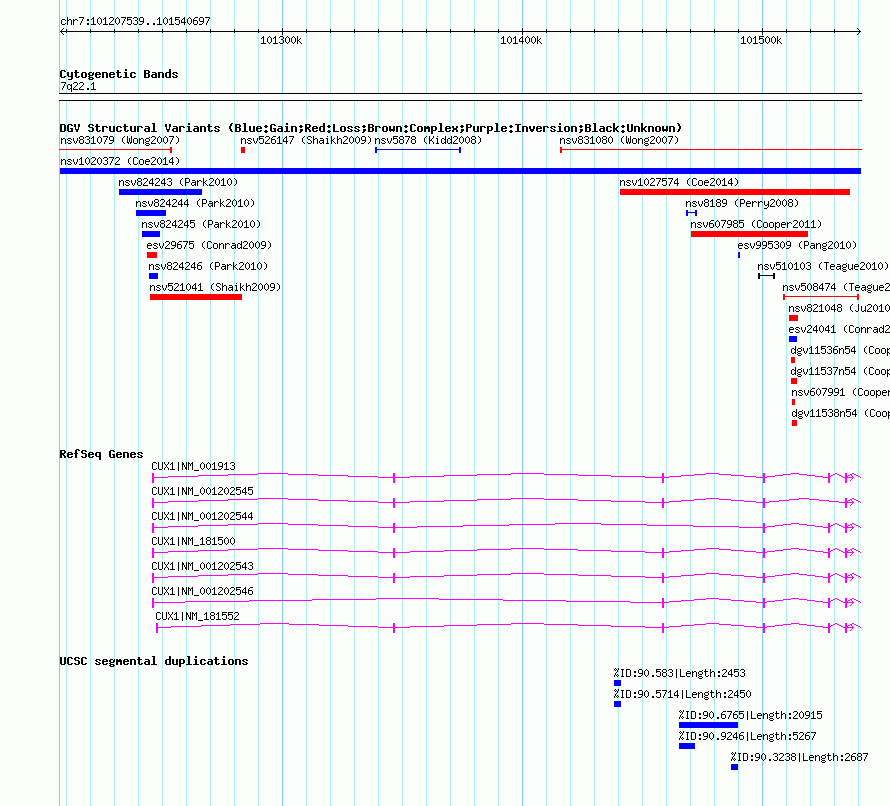Click the nsv8189 (Perry2008) label
This screenshot has width=890, height=806.
tap(742, 203)
